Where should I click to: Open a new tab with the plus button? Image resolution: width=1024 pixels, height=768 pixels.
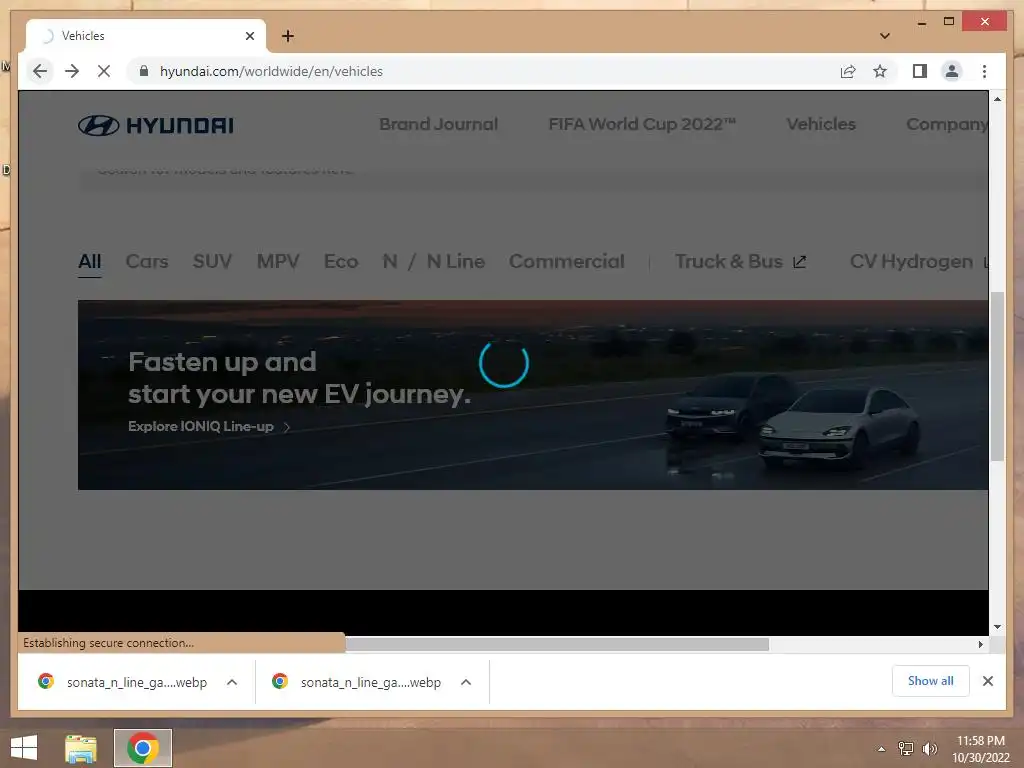tap(287, 36)
